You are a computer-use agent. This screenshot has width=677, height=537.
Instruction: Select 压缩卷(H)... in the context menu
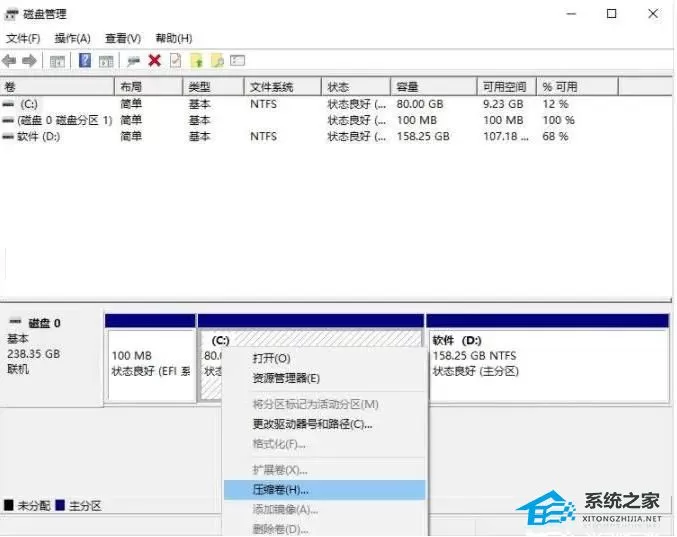325,490
